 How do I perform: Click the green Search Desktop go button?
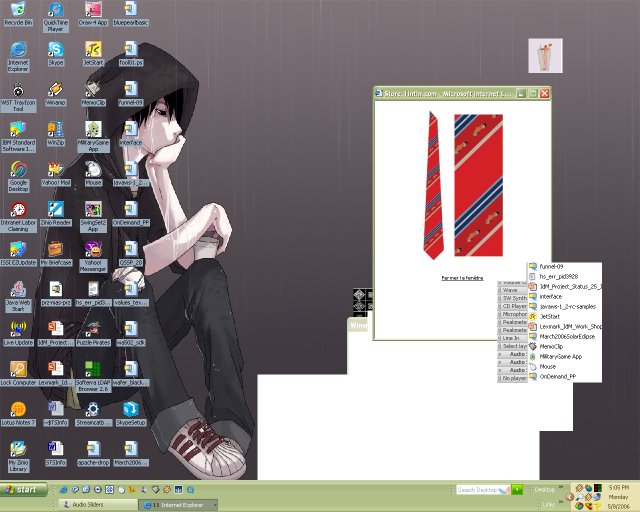pyautogui.click(x=517, y=490)
